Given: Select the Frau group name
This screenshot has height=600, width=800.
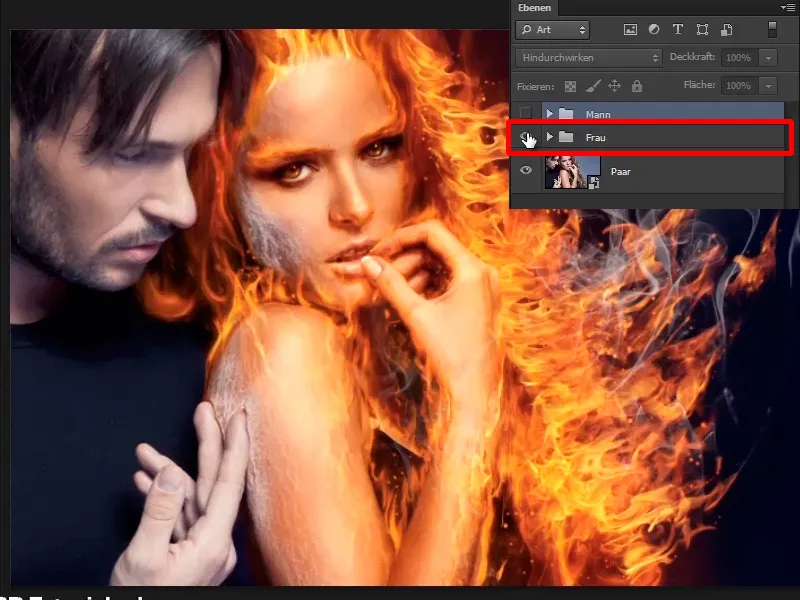Looking at the screenshot, I should [x=595, y=137].
